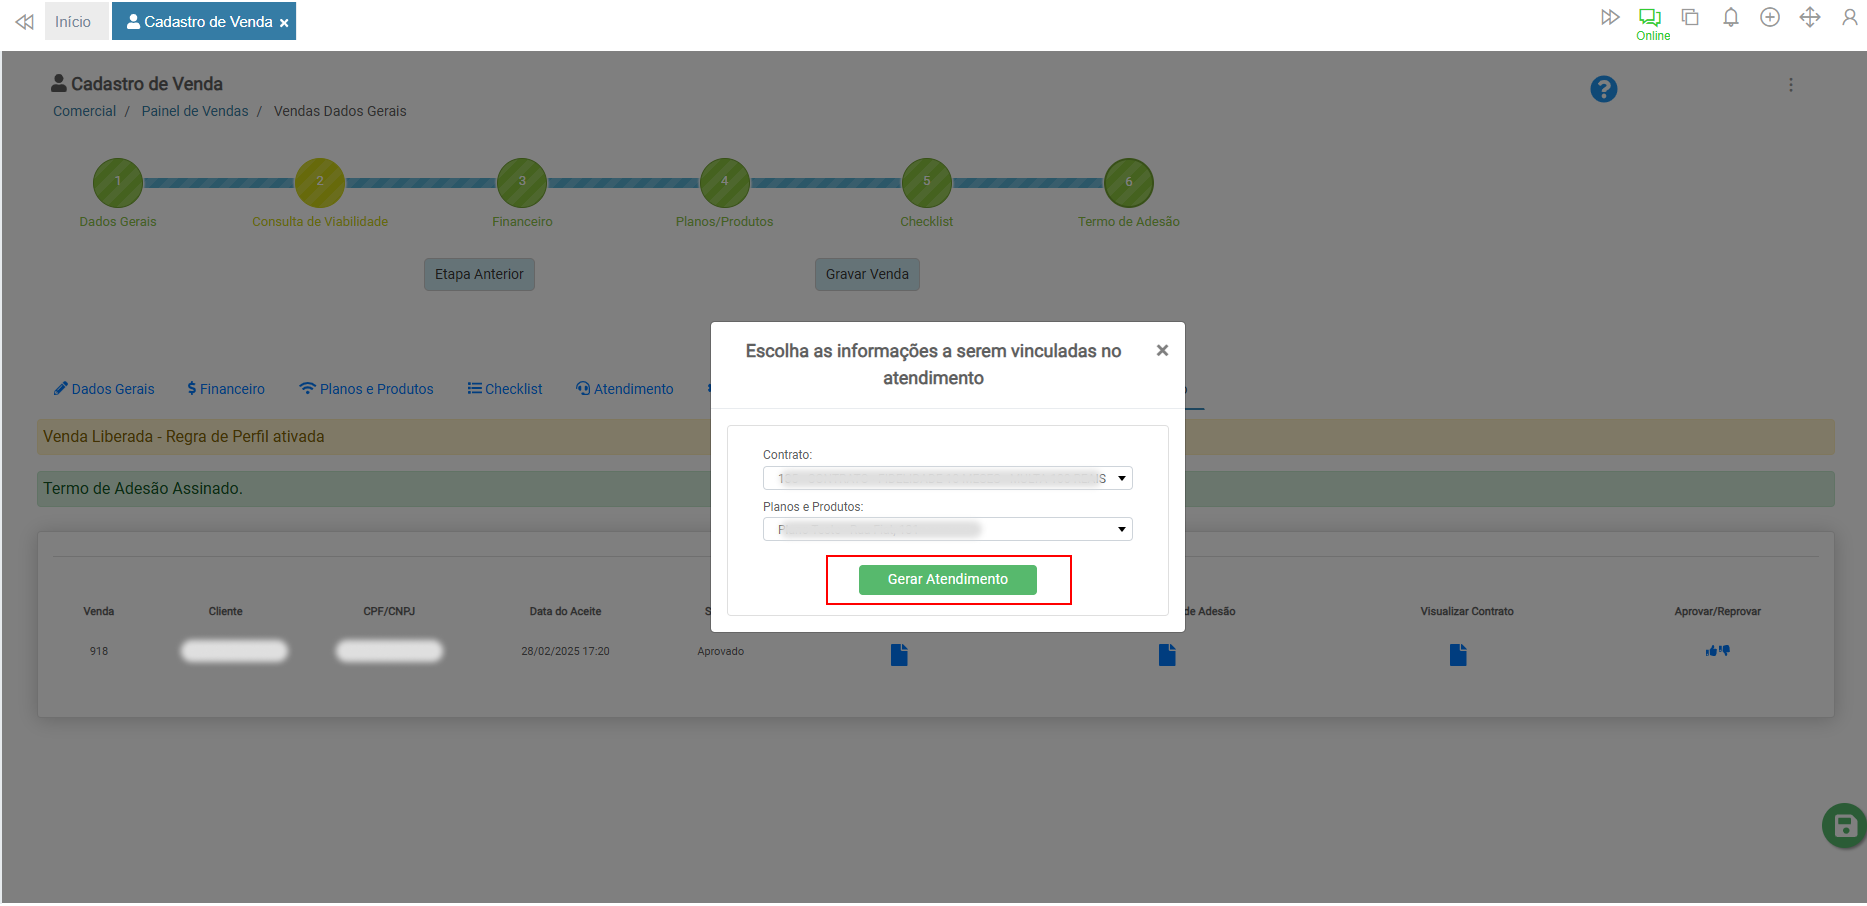
Task: Open the Planos e Produtos tab
Action: [366, 389]
